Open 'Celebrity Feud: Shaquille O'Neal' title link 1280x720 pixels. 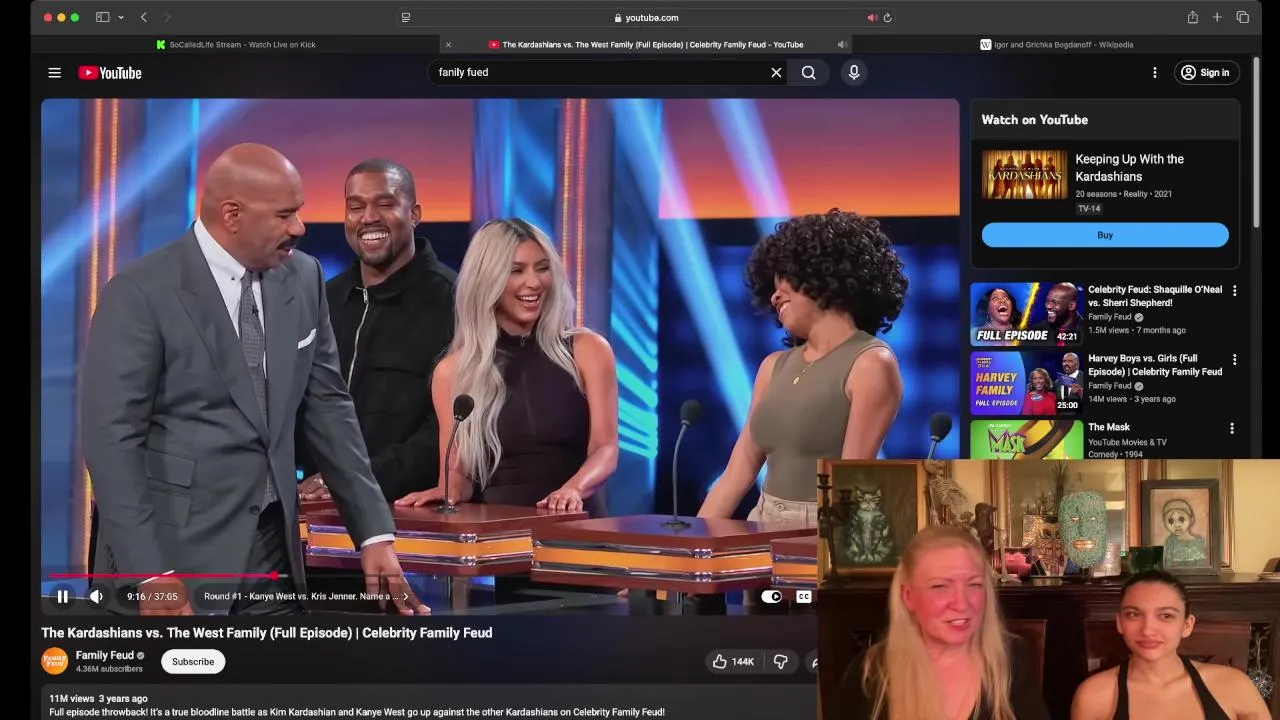pyautogui.click(x=1155, y=296)
